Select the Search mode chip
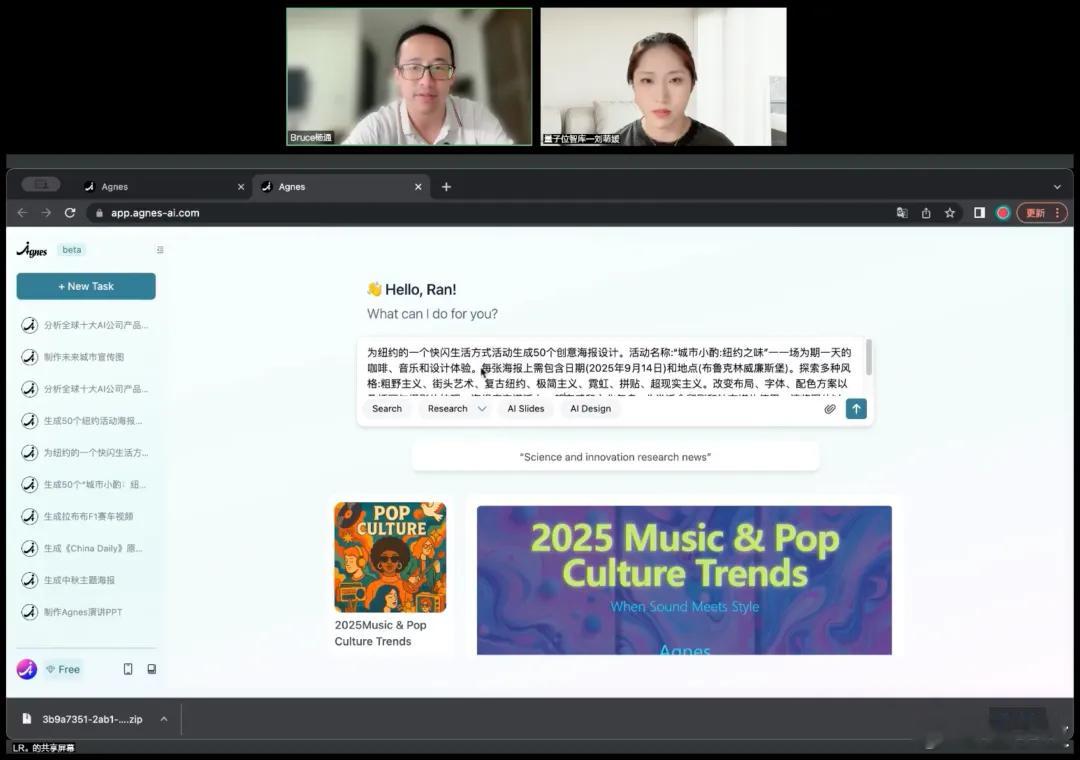The image size is (1080, 760). click(x=386, y=408)
